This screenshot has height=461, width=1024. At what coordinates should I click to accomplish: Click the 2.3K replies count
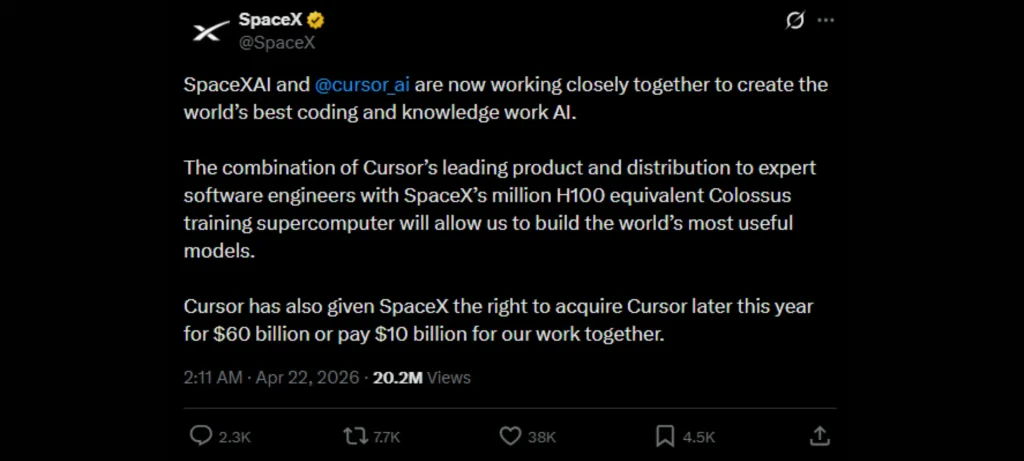coord(234,437)
